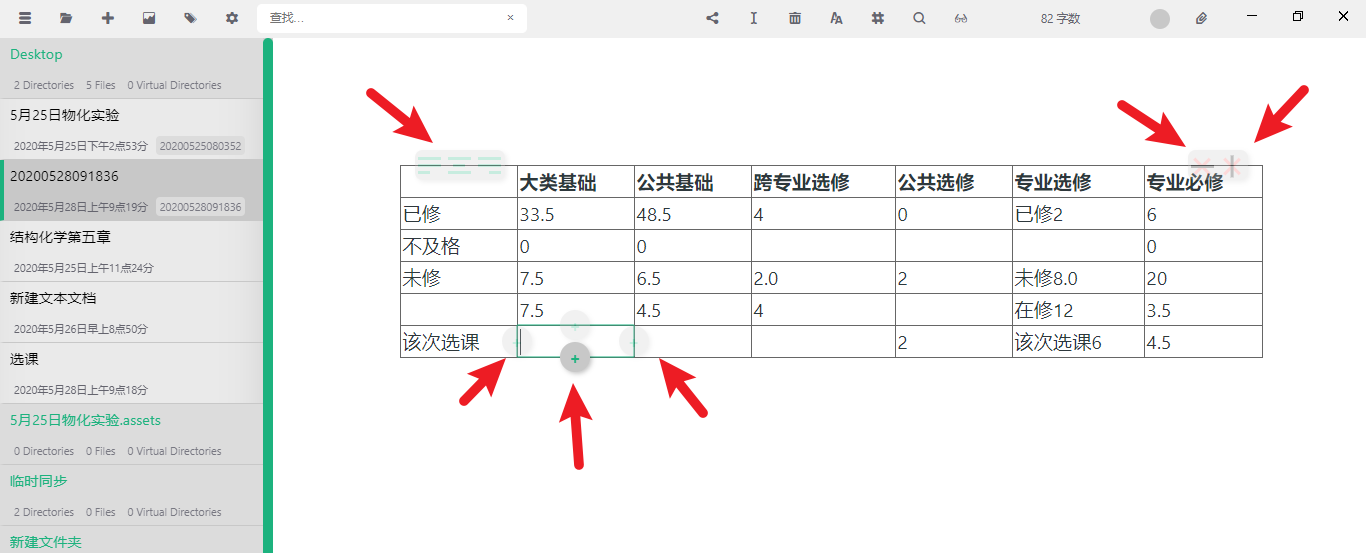This screenshot has height=553, width=1366.
Task: Add a column left of active cell
Action: point(515,342)
